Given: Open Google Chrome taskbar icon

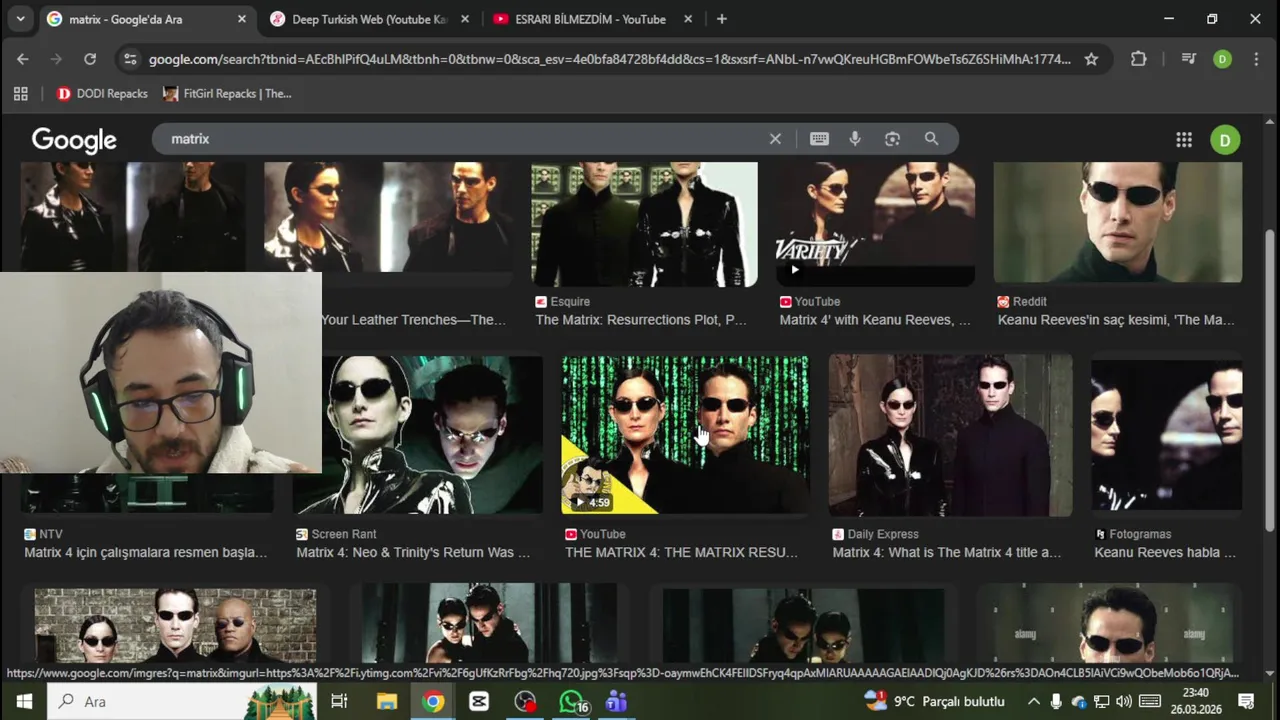Looking at the screenshot, I should (x=433, y=701).
